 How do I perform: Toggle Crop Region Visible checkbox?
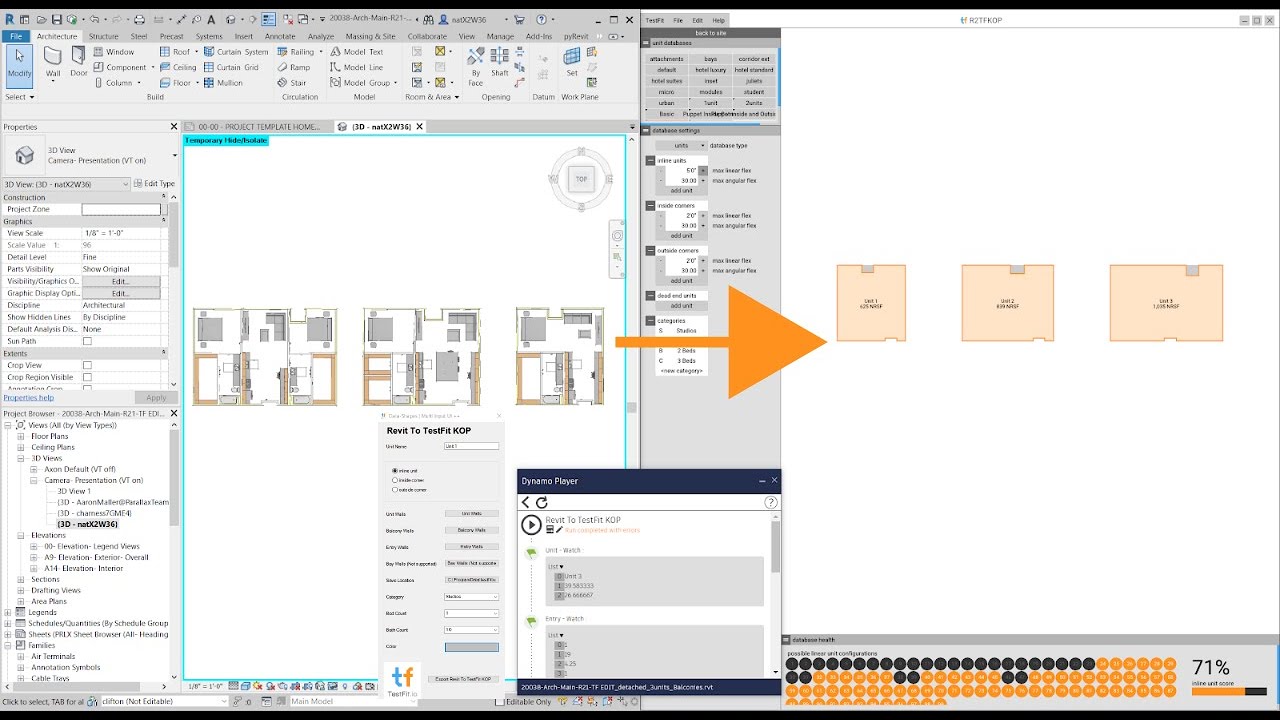87,377
